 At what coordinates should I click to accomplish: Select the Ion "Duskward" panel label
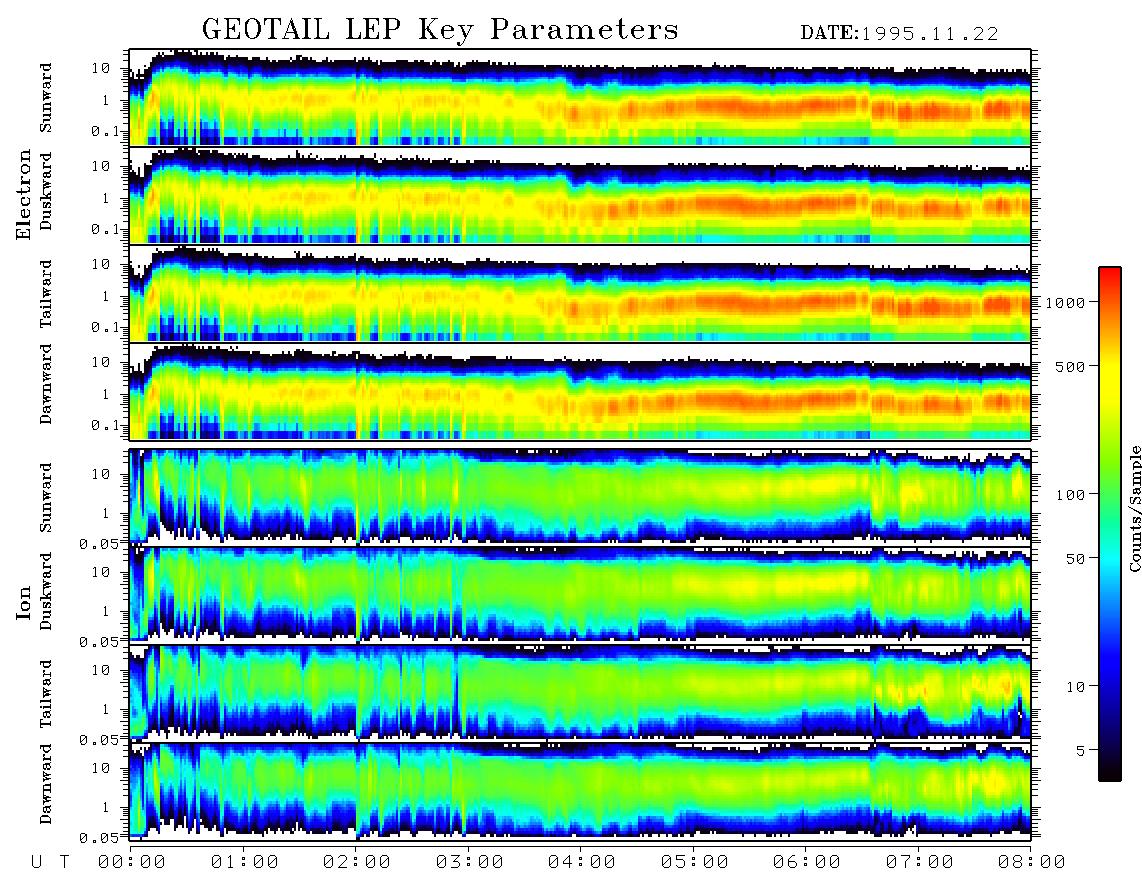point(46,592)
